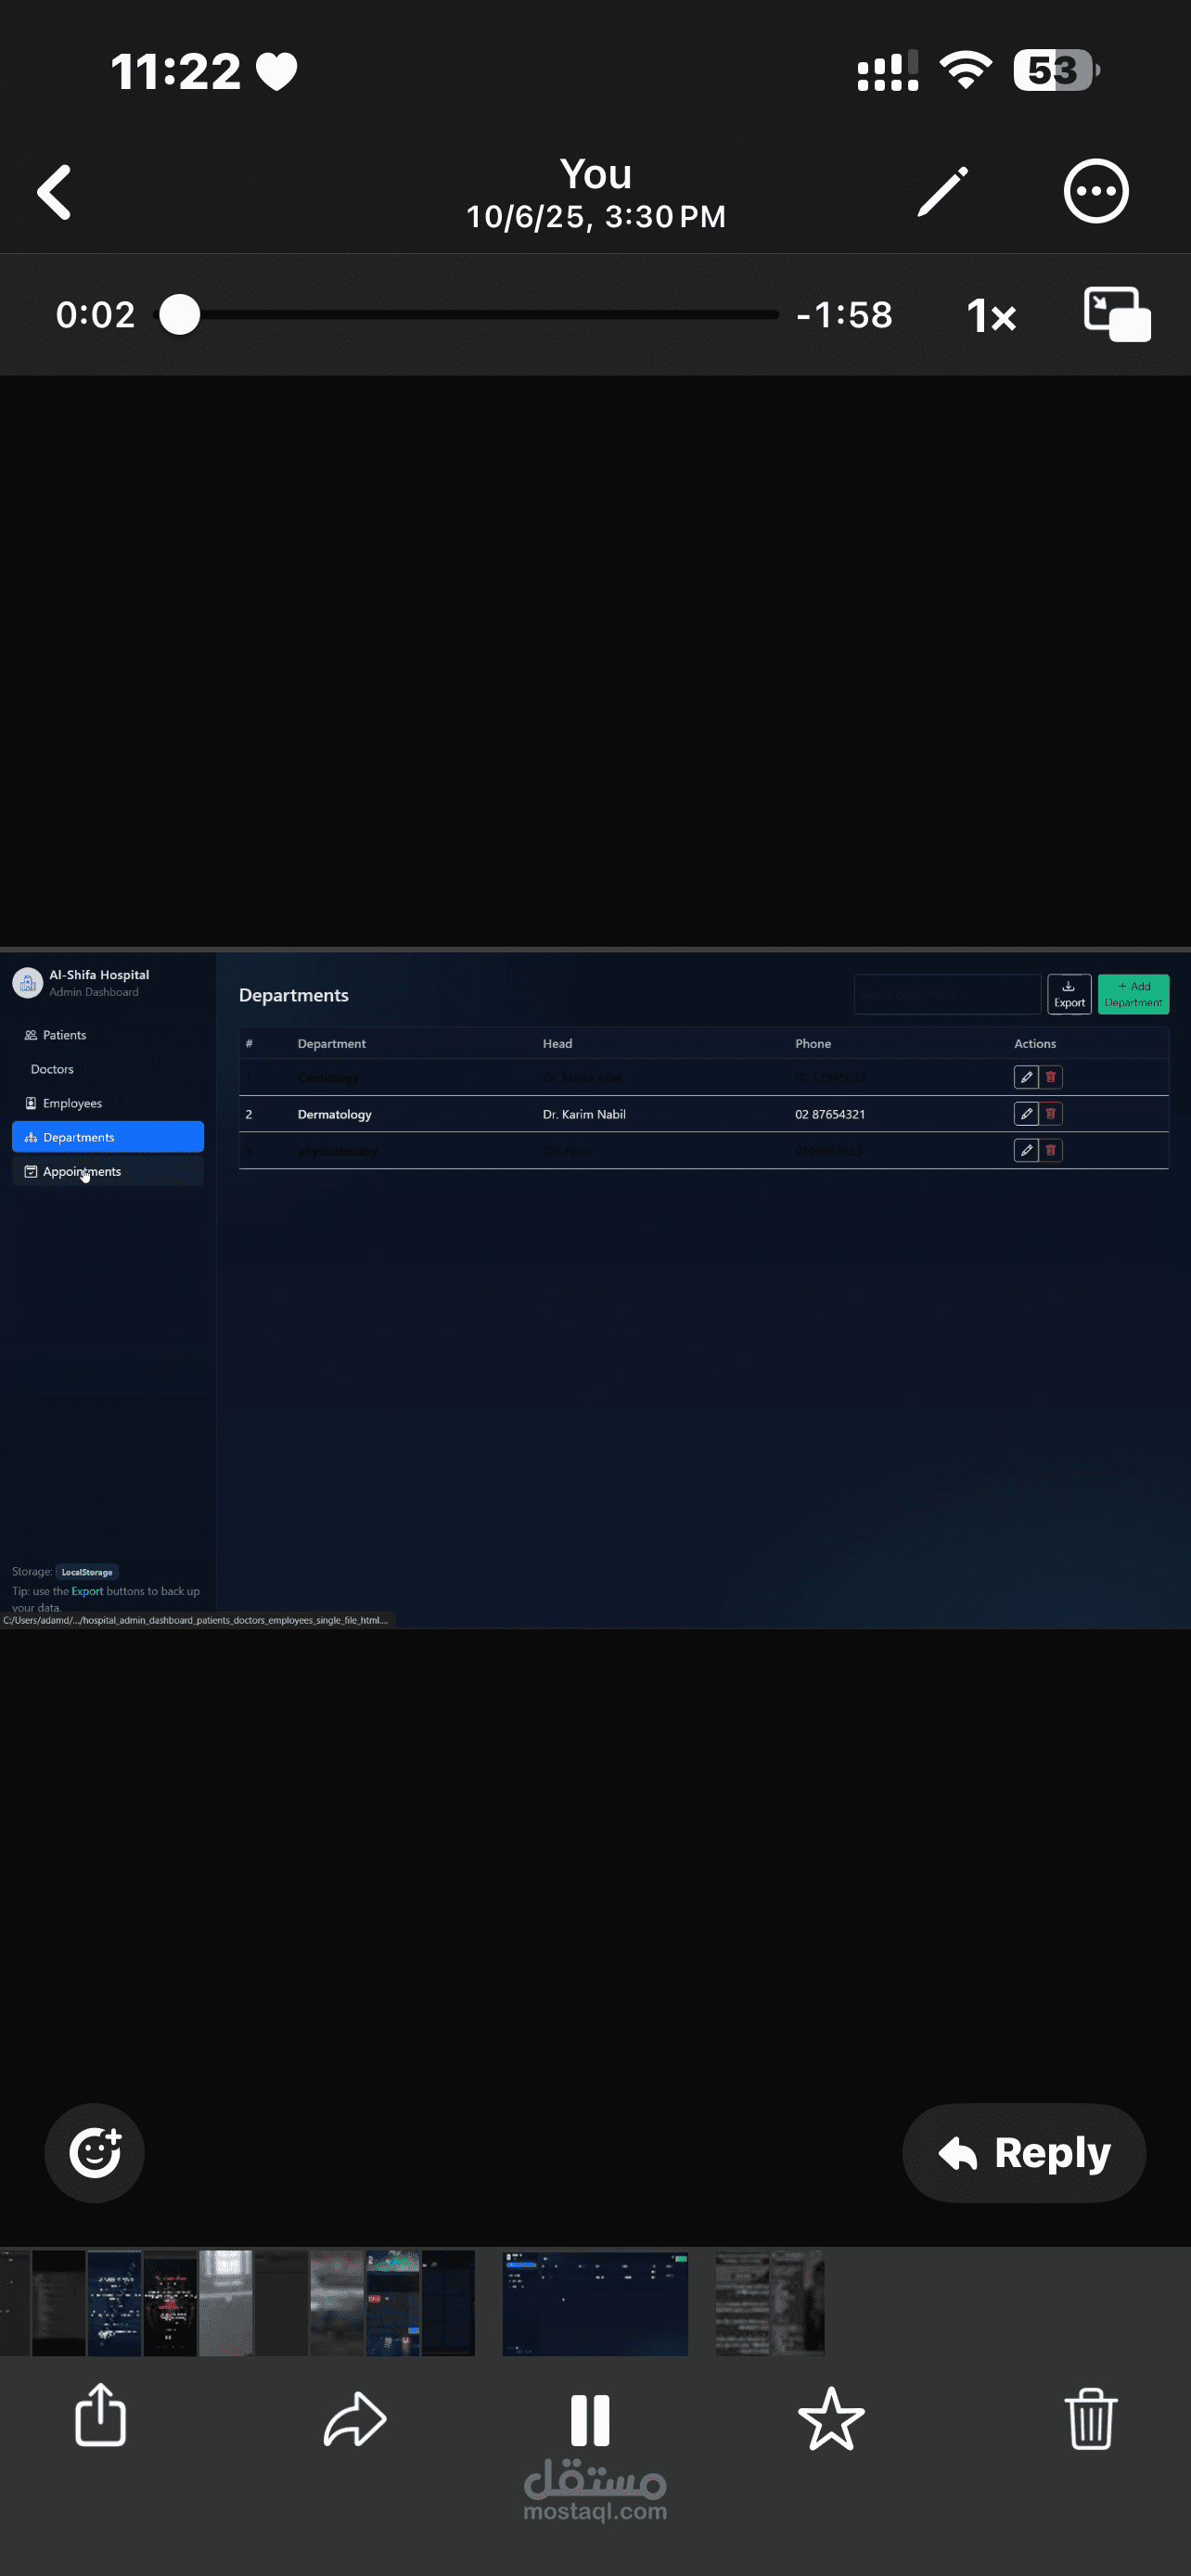
Task: Click the LocalStorage badge
Action: (87, 1572)
